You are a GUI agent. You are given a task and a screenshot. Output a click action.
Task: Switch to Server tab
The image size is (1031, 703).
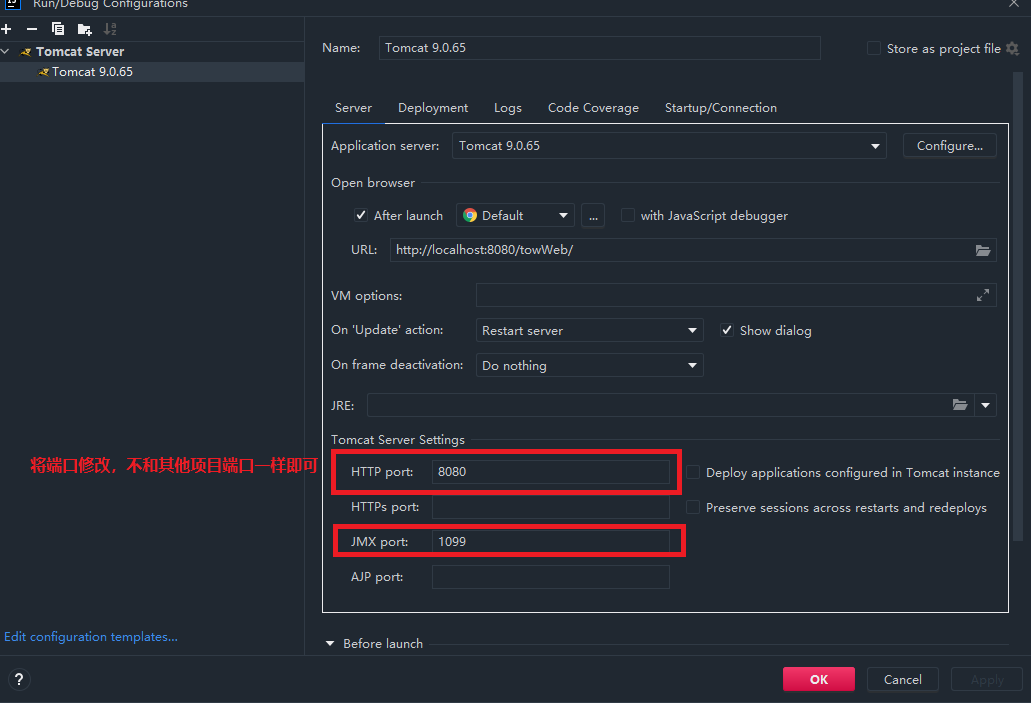pyautogui.click(x=353, y=108)
